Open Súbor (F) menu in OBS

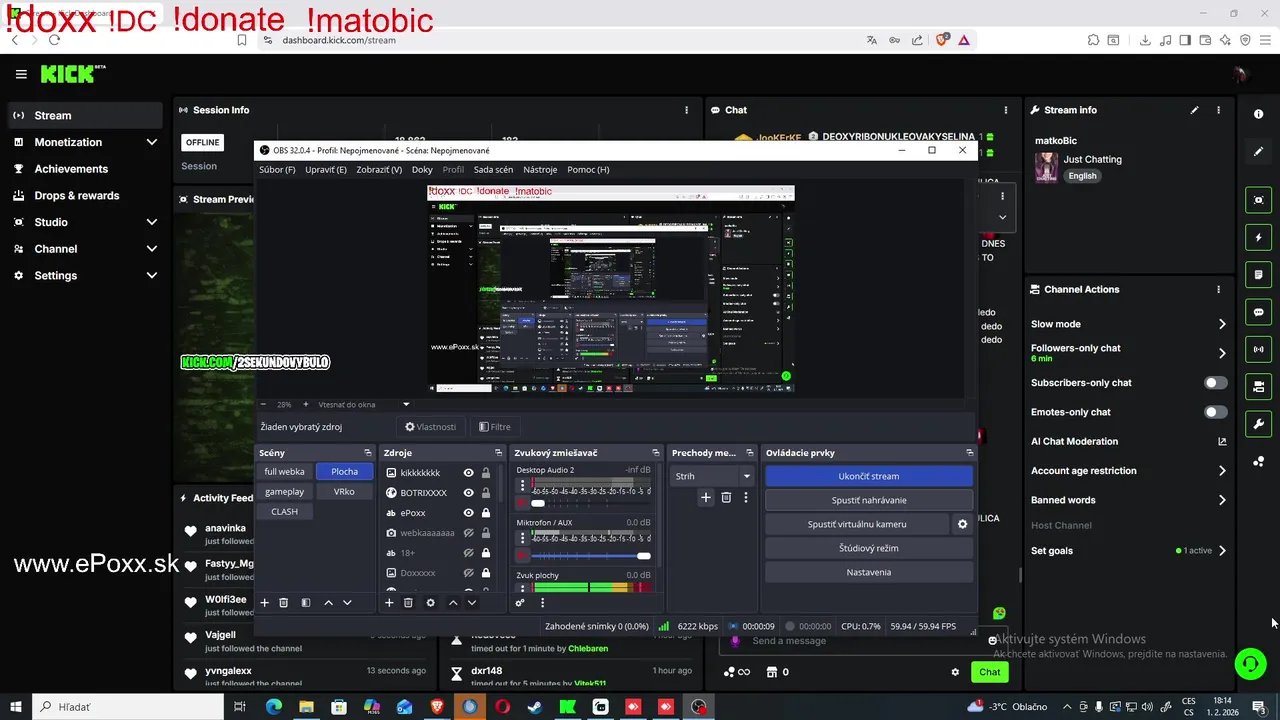[x=277, y=170]
